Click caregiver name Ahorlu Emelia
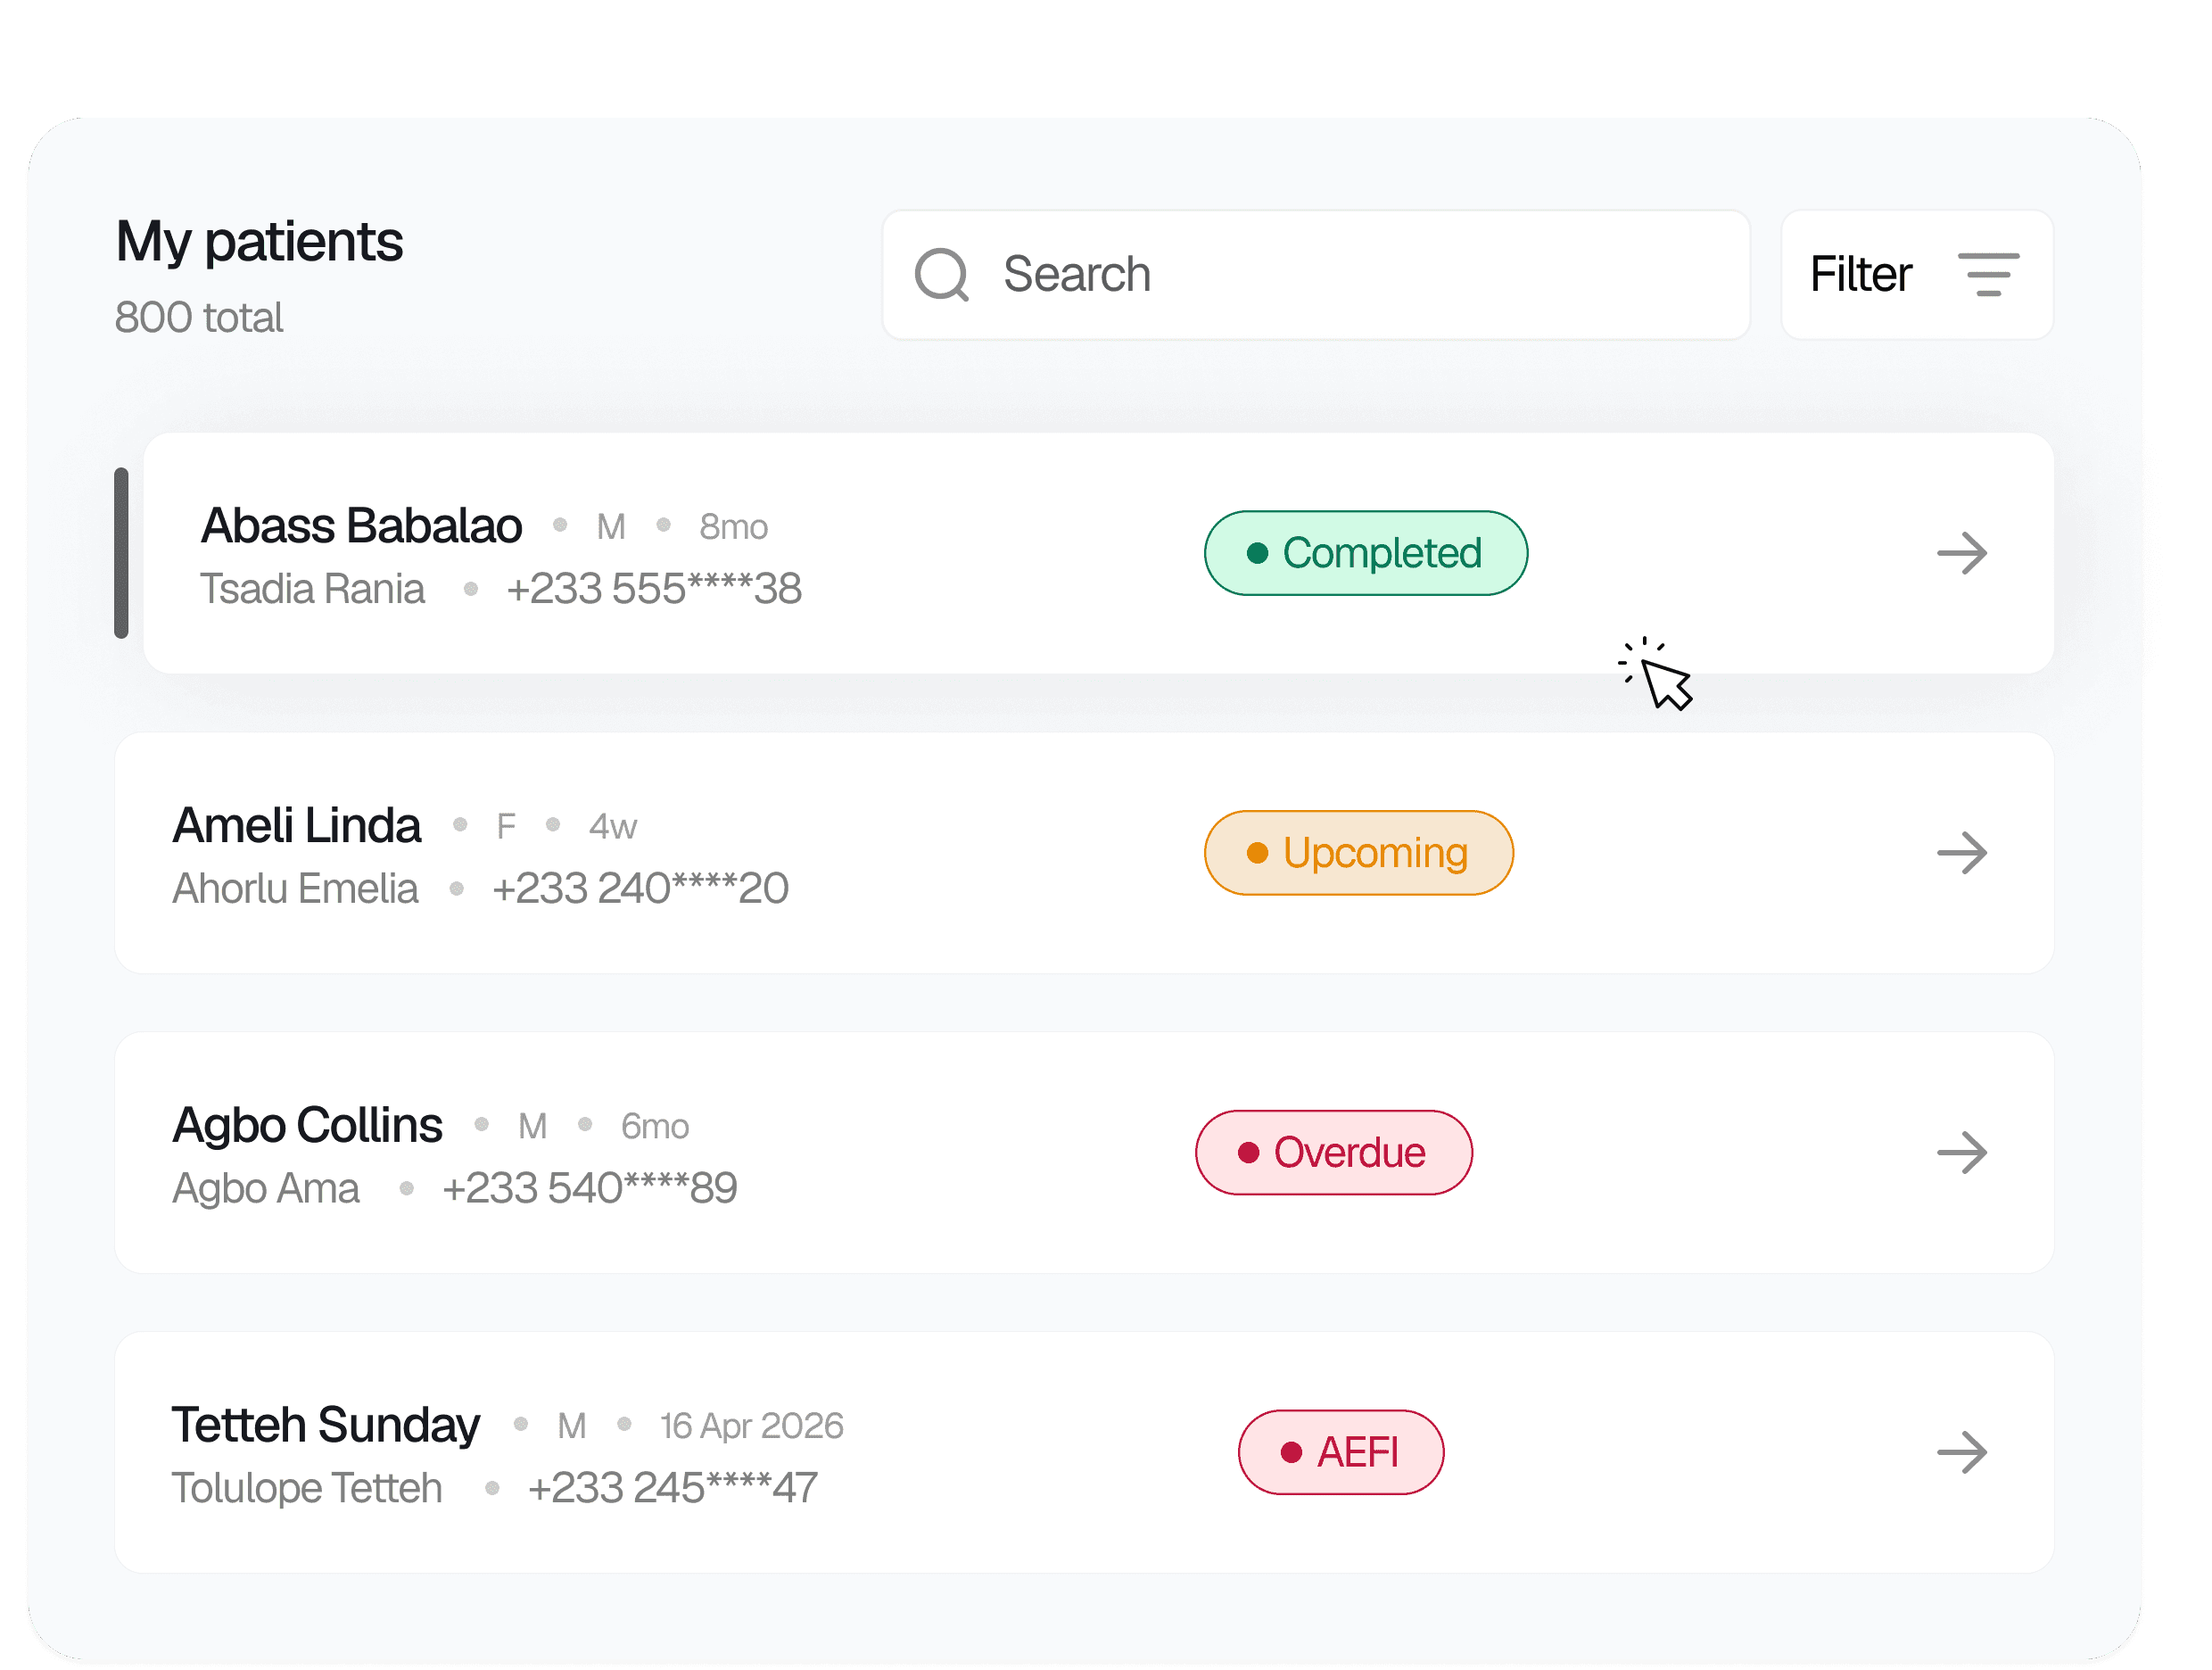The width and height of the screenshot is (2212, 1670). pos(295,888)
